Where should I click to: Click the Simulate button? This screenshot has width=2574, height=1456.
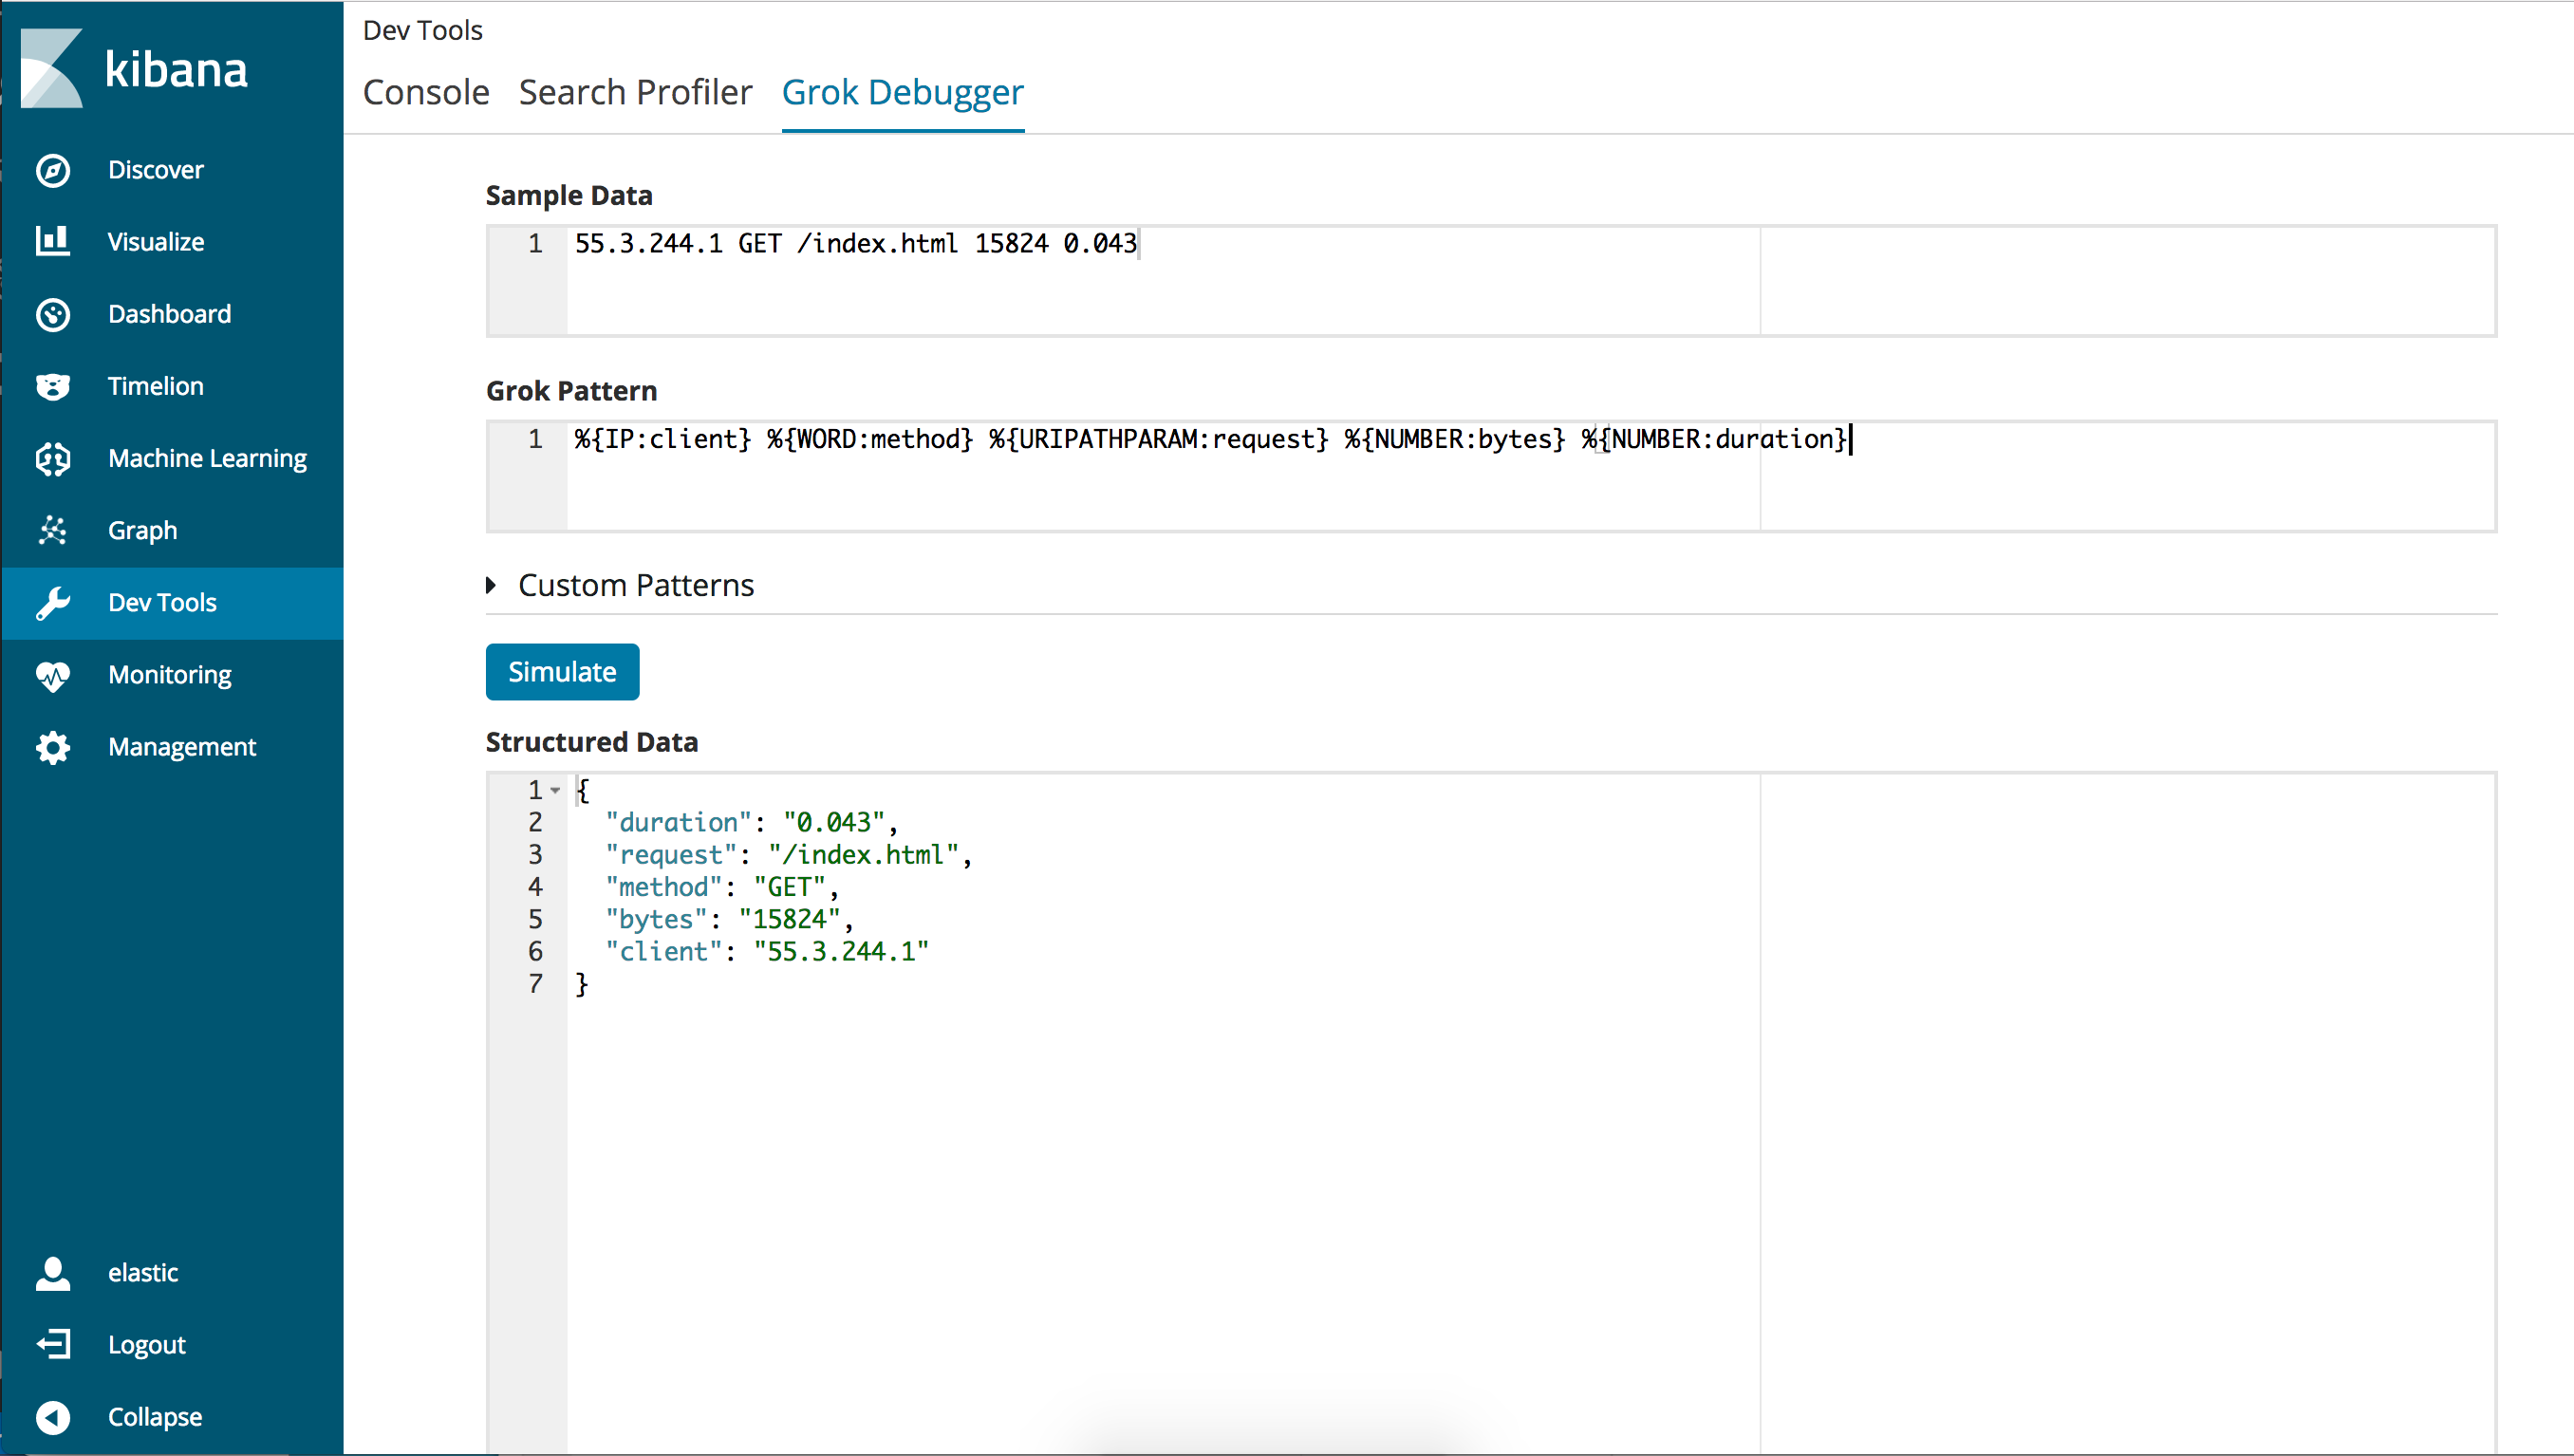coord(561,671)
